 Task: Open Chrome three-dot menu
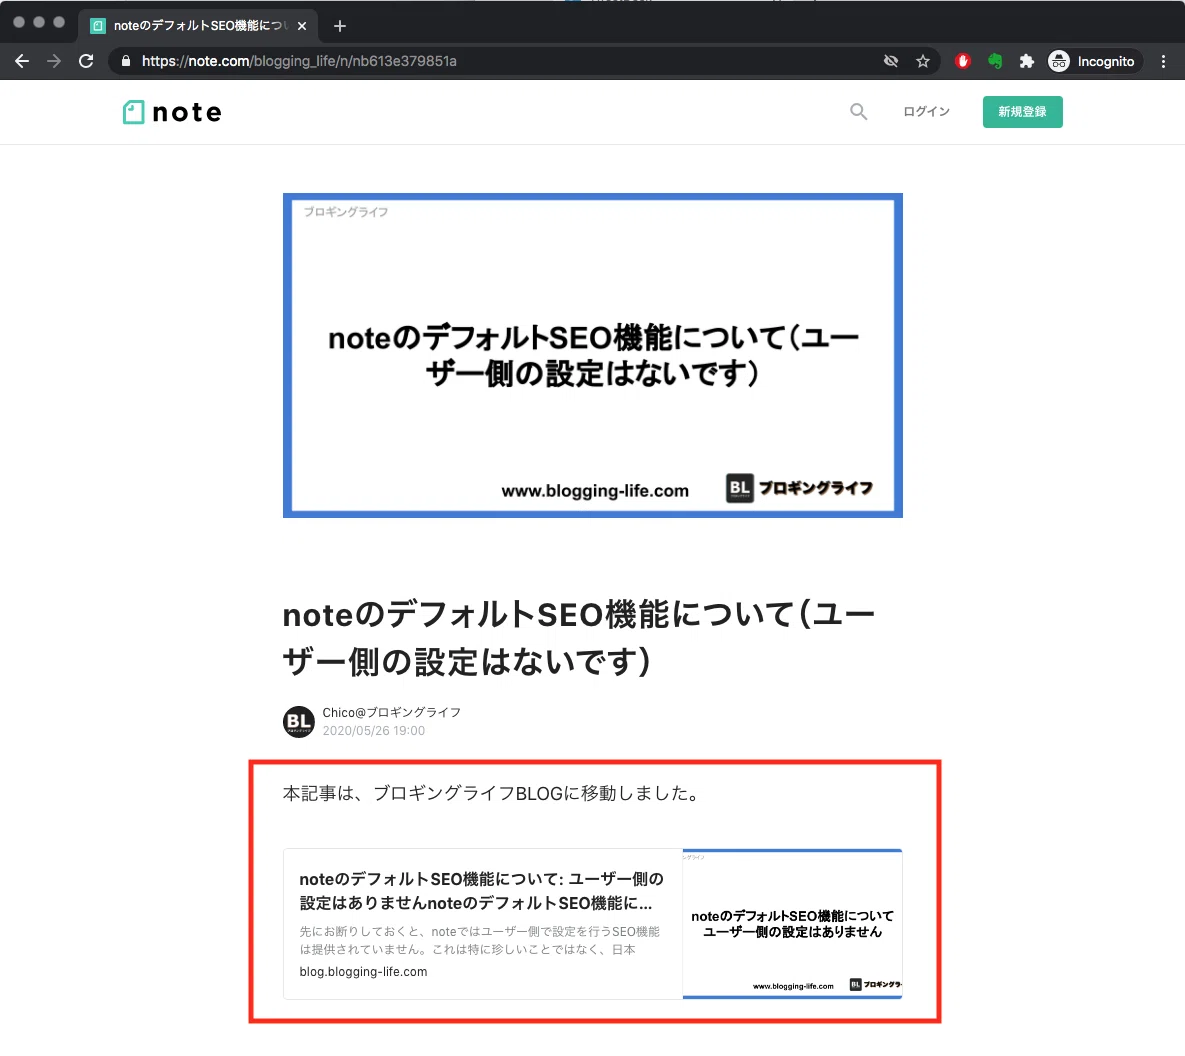(1163, 61)
